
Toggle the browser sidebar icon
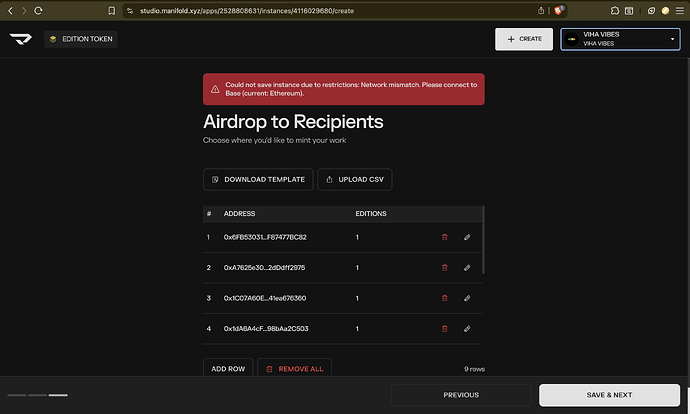pyautogui.click(x=629, y=11)
